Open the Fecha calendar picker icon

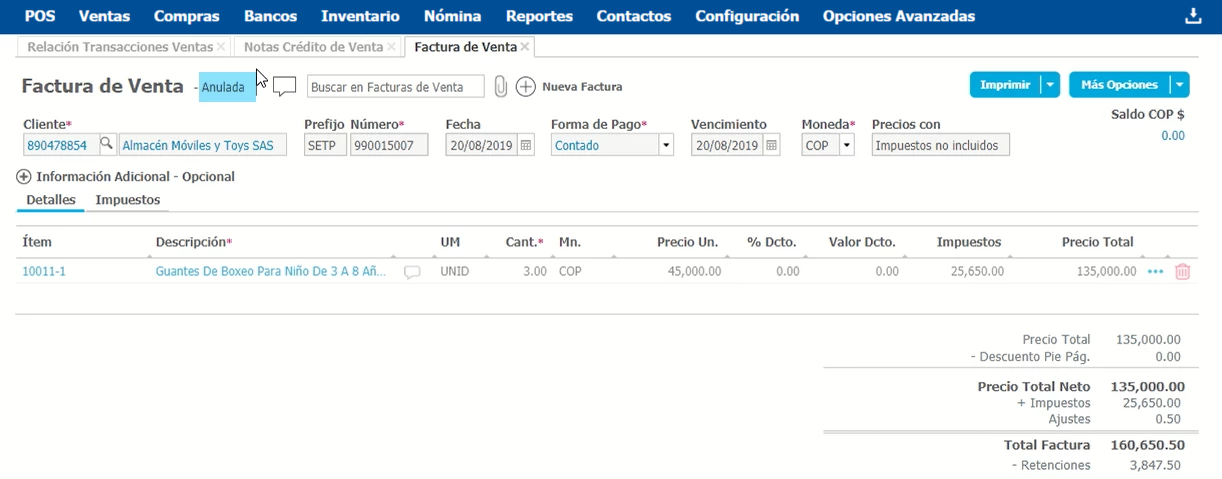coord(527,145)
